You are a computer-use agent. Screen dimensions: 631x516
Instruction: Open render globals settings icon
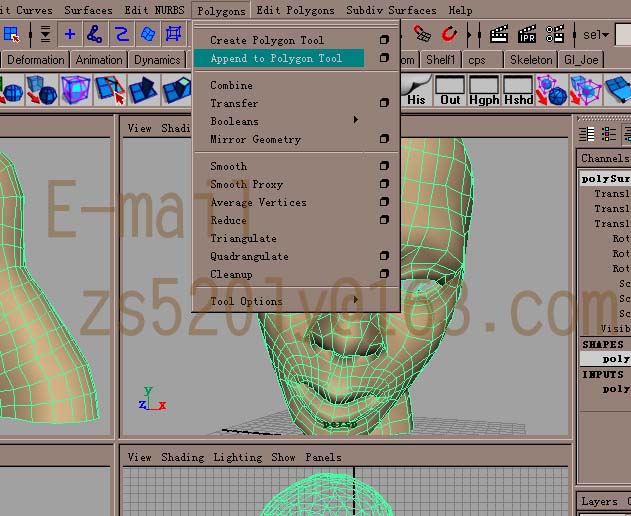[555, 34]
